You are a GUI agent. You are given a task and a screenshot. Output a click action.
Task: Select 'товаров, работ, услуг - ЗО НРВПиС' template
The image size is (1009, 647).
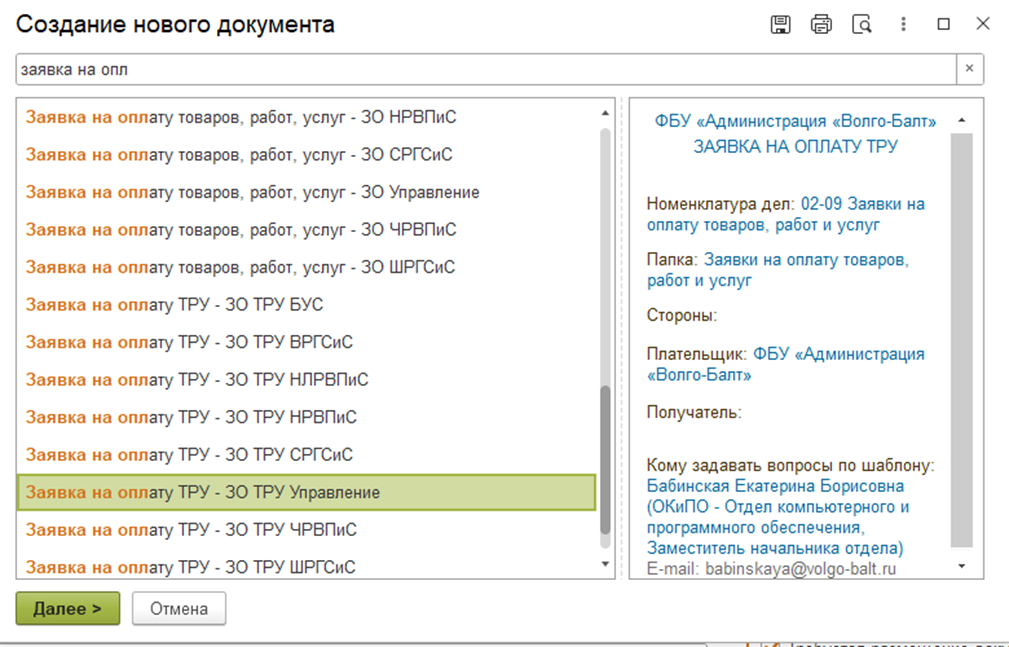[x=240, y=117]
